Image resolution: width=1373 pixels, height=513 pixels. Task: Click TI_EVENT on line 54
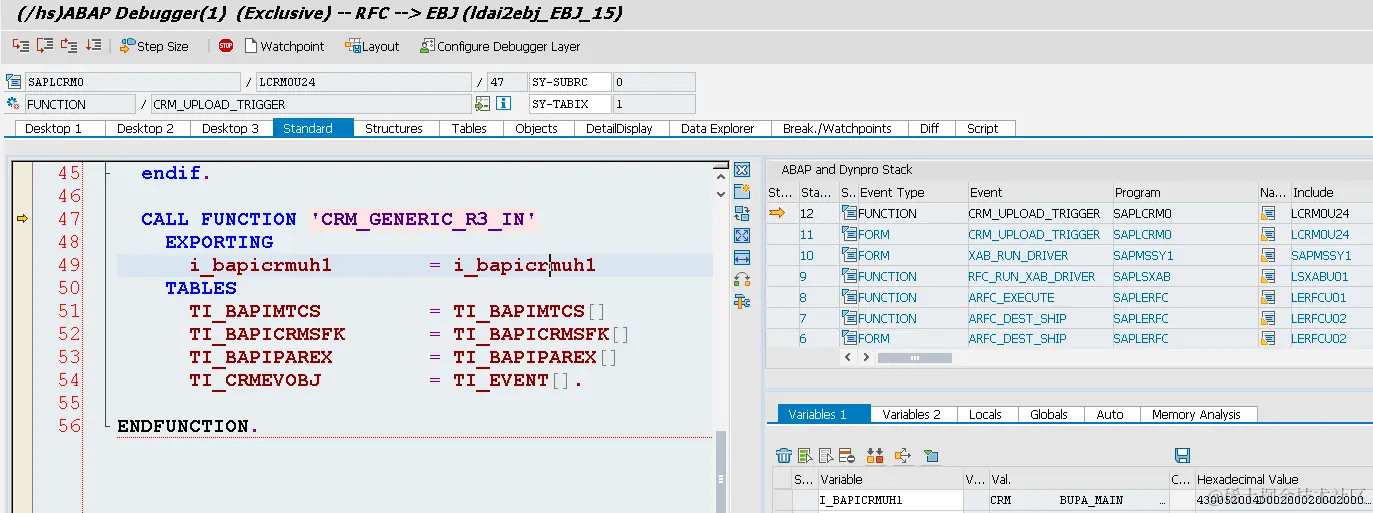[x=501, y=380]
